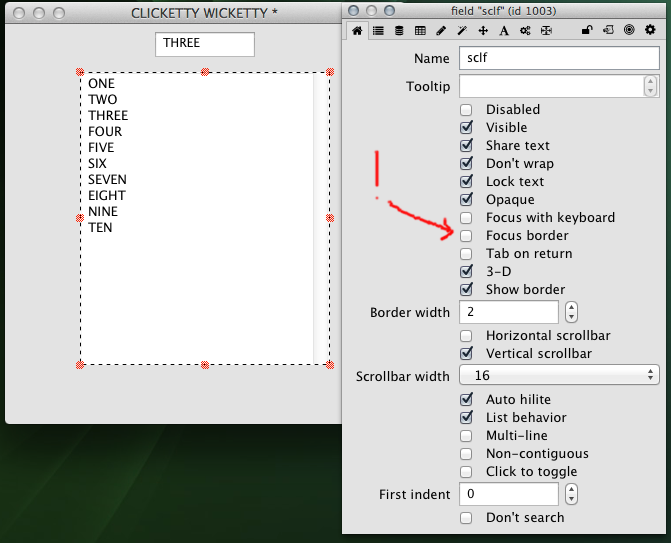671x543 pixels.
Task: Select THREE in the list field
Action: (x=108, y=116)
